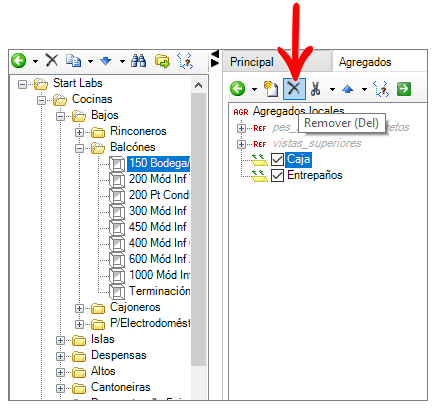
Task: Click the X delete icon in left toolbar
Action: [x=52, y=61]
